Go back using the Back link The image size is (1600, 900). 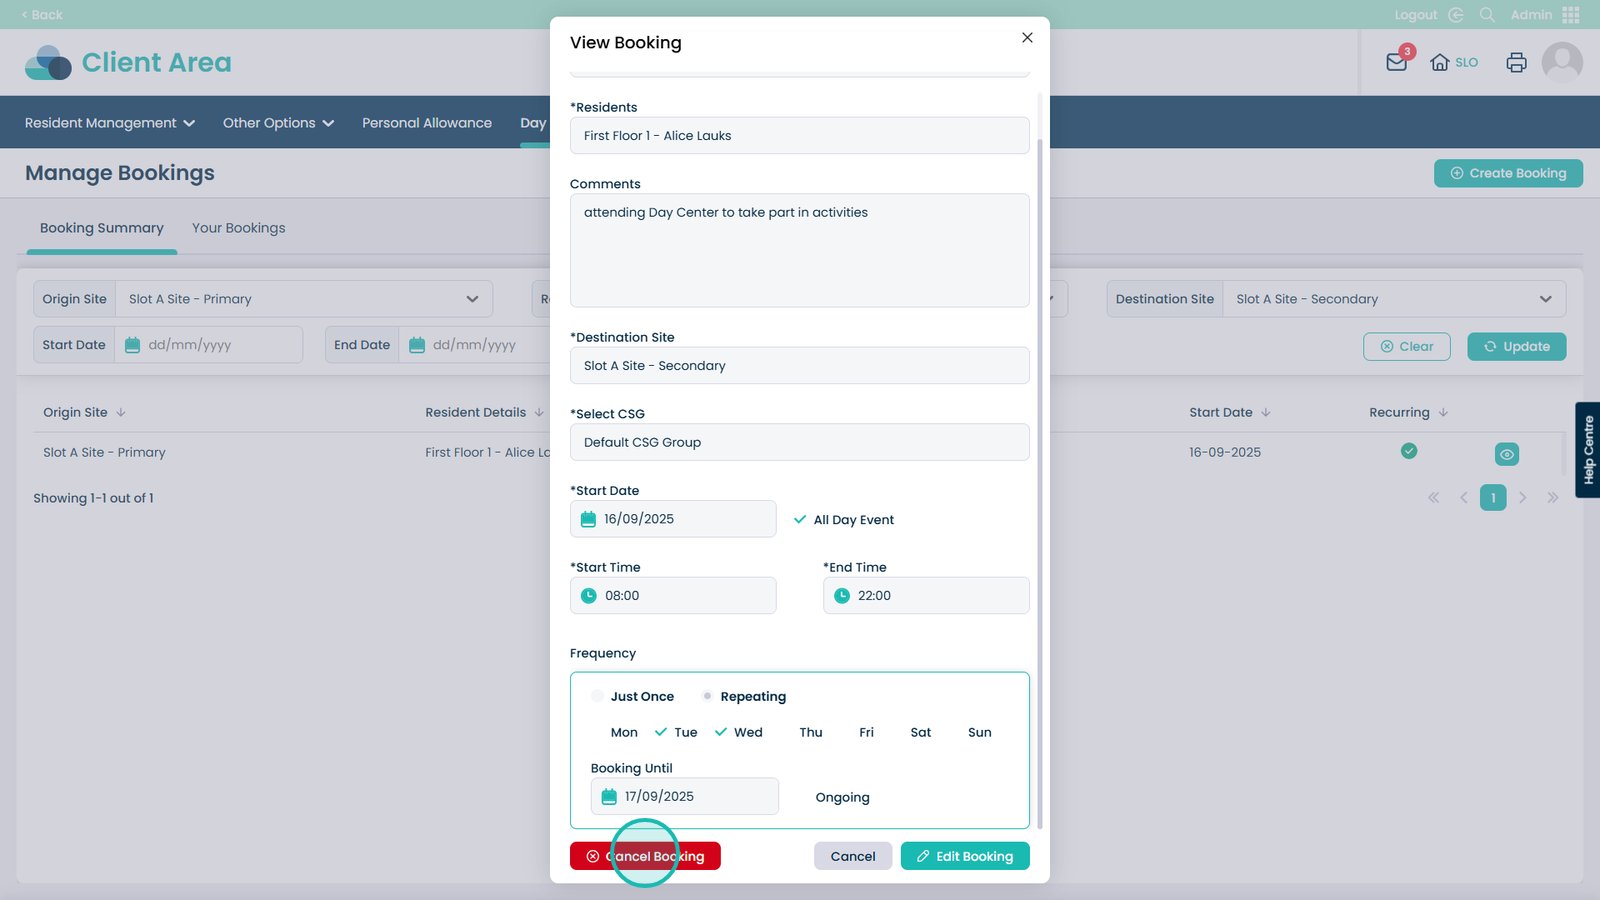tap(42, 15)
